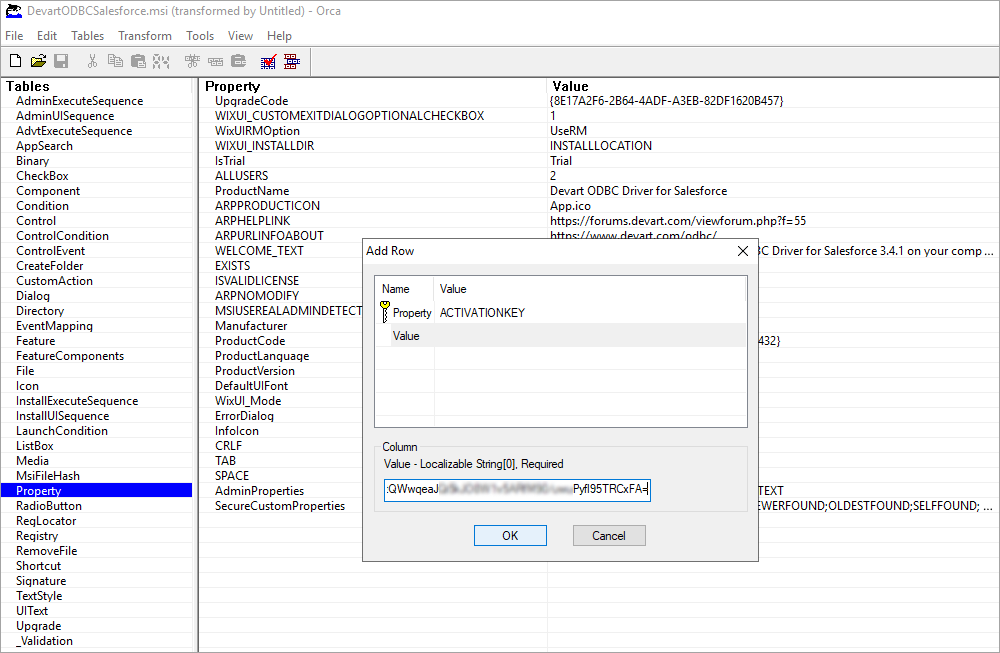Screen dimensions: 1000x653
Task: Confirm the new row with OK
Action: point(510,535)
